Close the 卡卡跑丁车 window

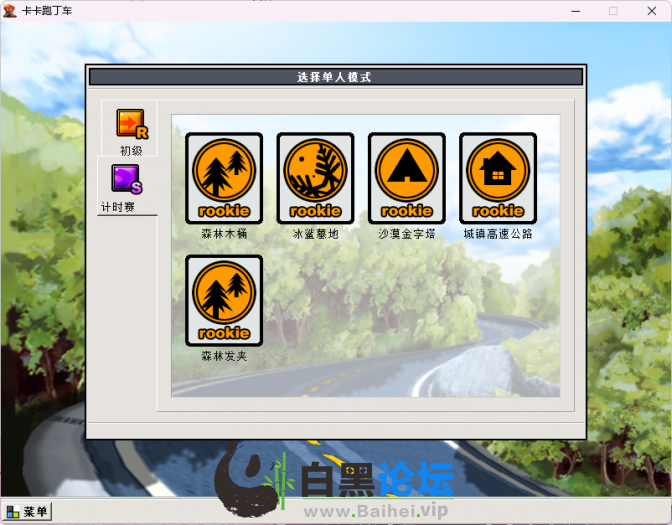pyautogui.click(x=651, y=11)
